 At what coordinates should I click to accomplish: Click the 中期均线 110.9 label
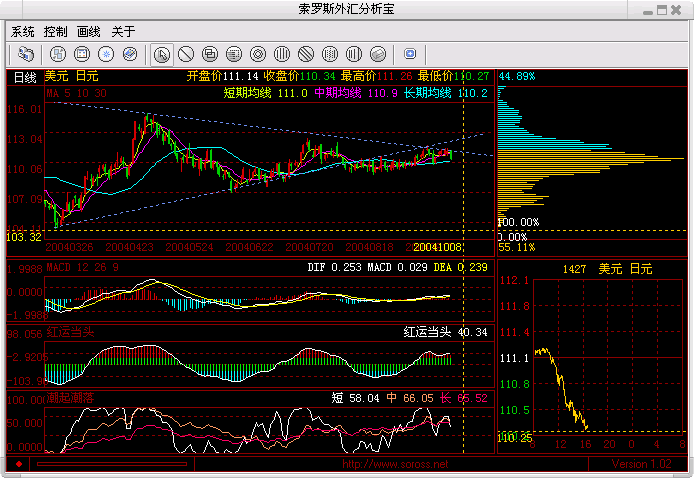(x=356, y=93)
